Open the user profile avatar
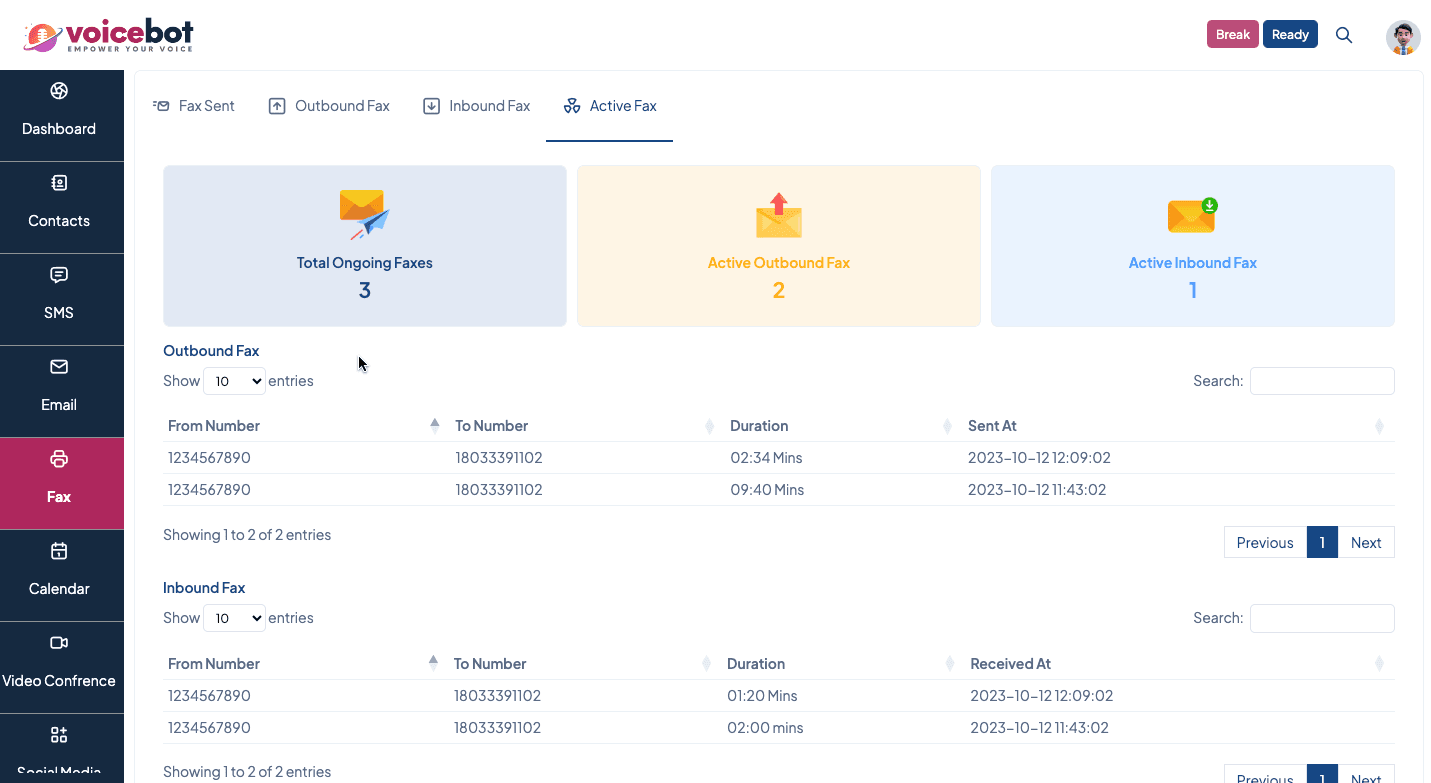 pyautogui.click(x=1403, y=37)
